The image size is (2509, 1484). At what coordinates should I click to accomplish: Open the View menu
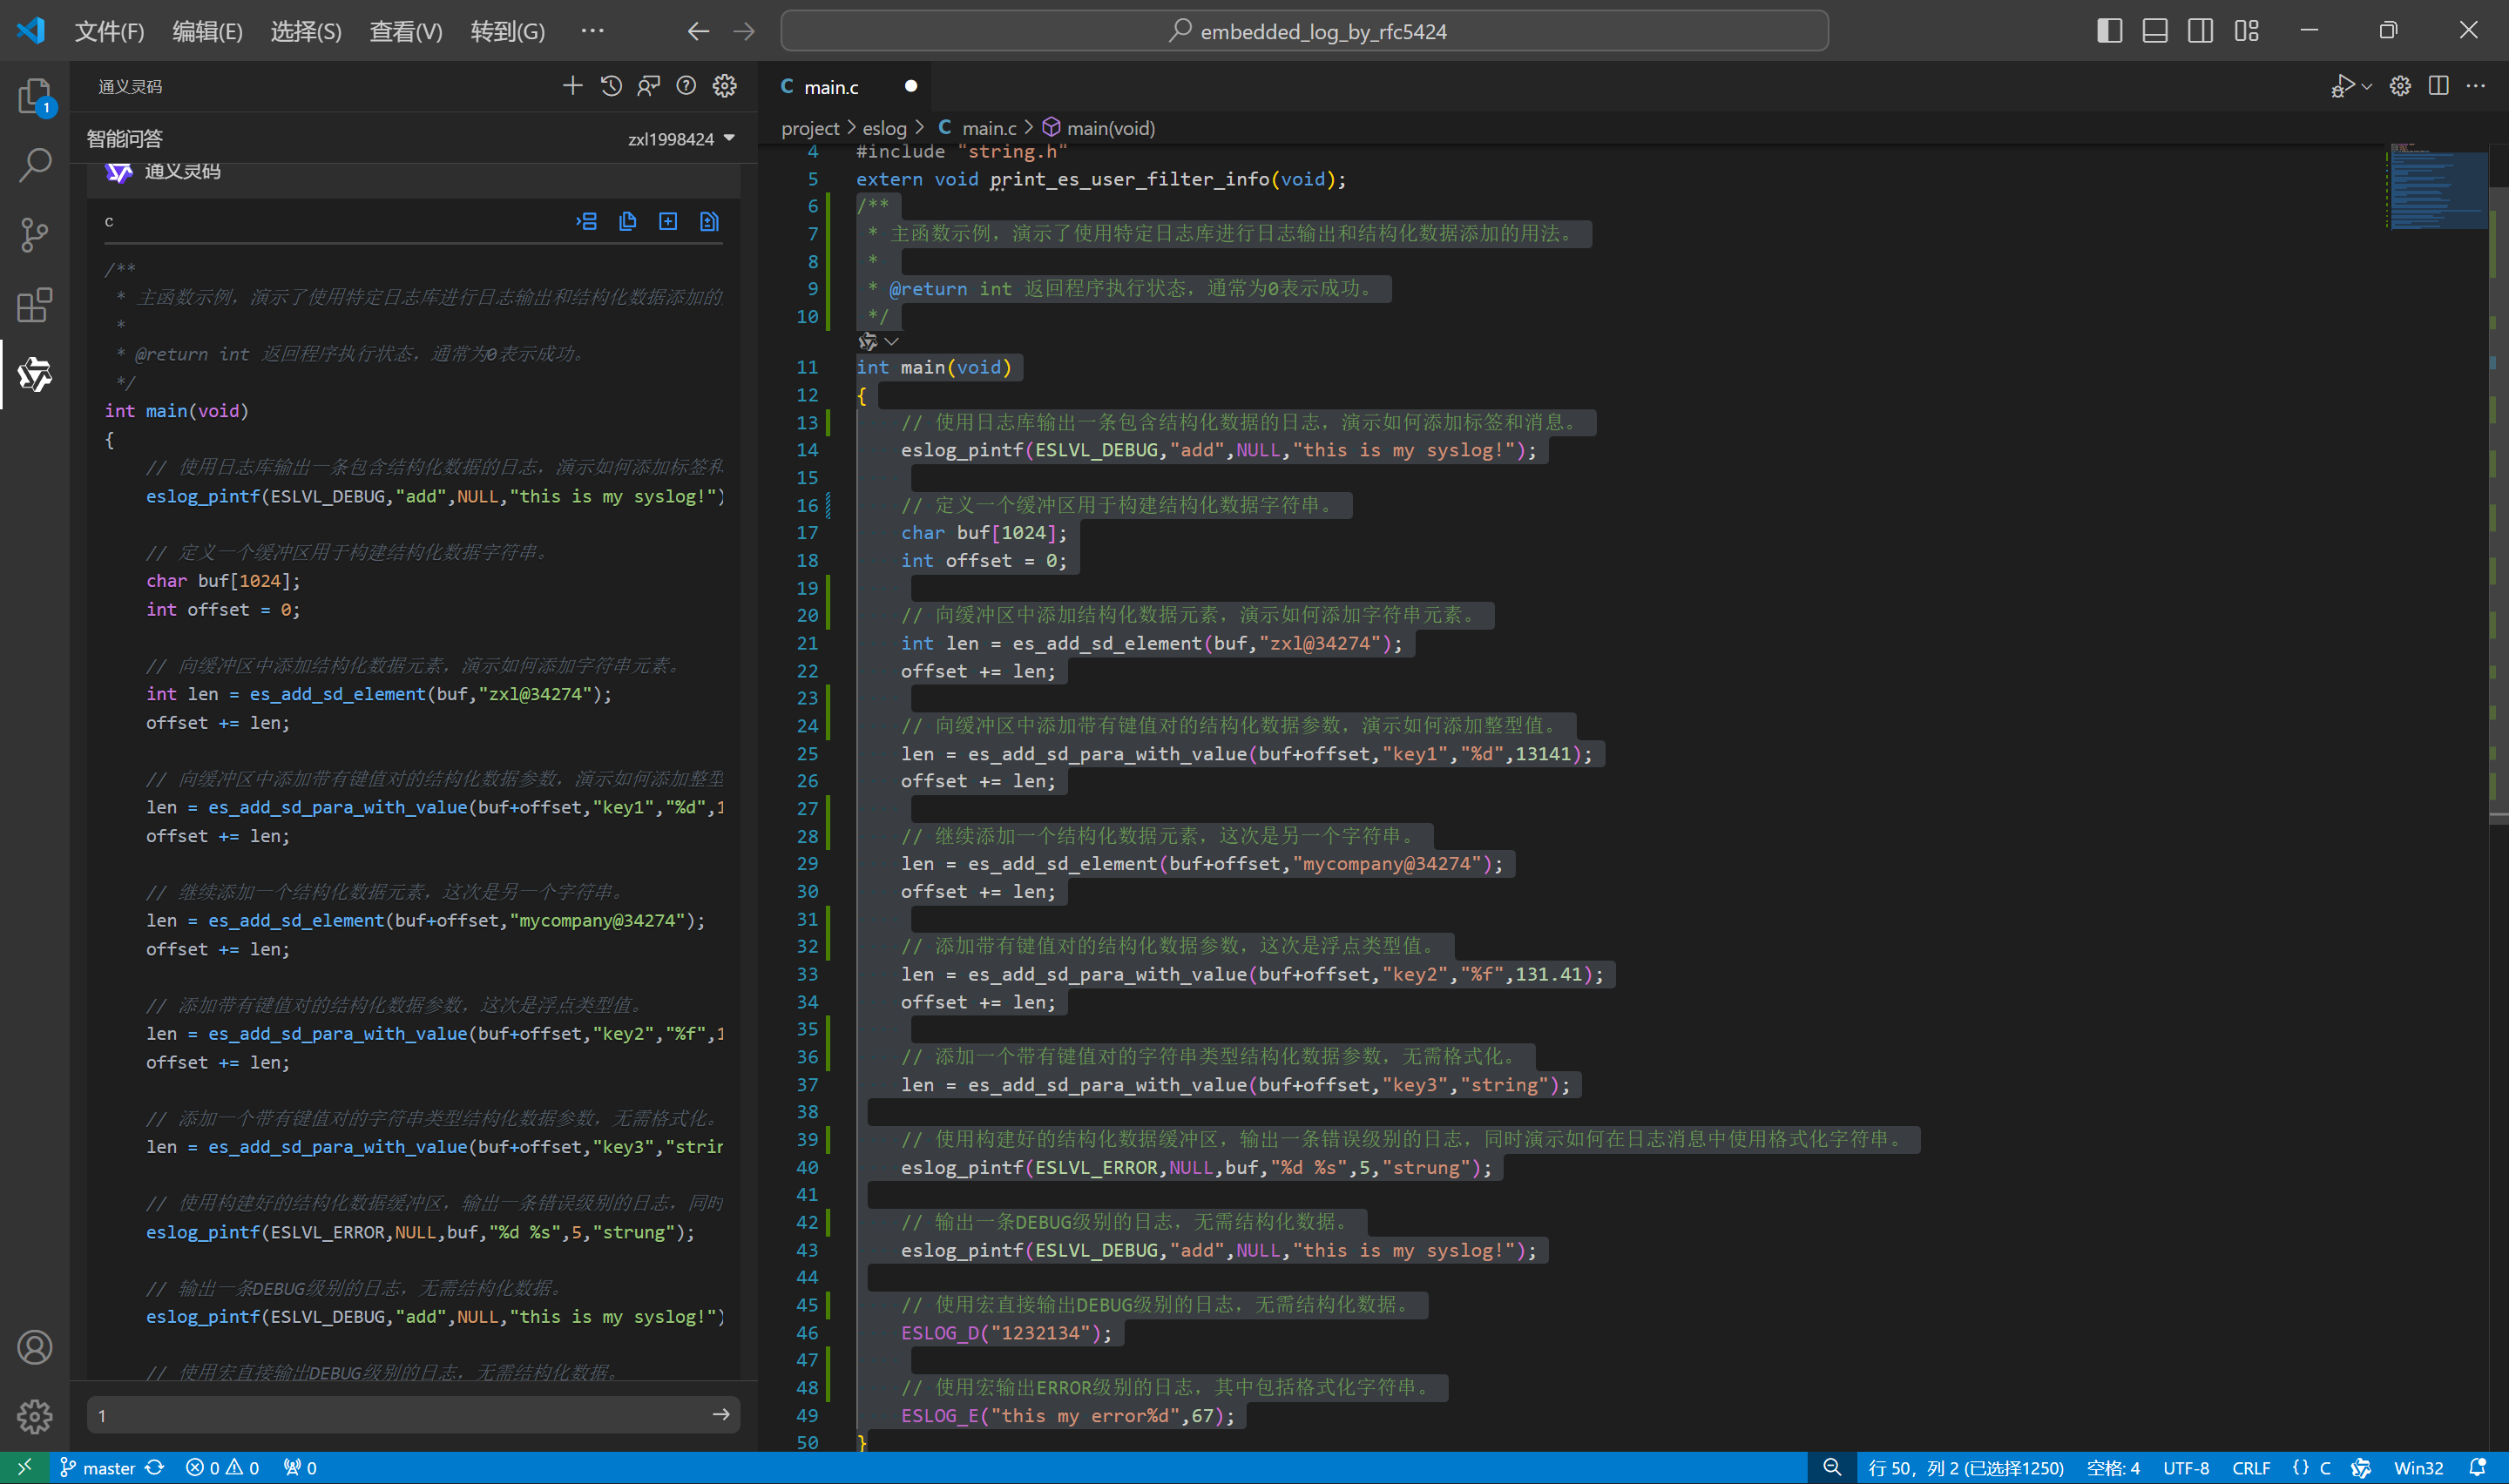[x=406, y=31]
